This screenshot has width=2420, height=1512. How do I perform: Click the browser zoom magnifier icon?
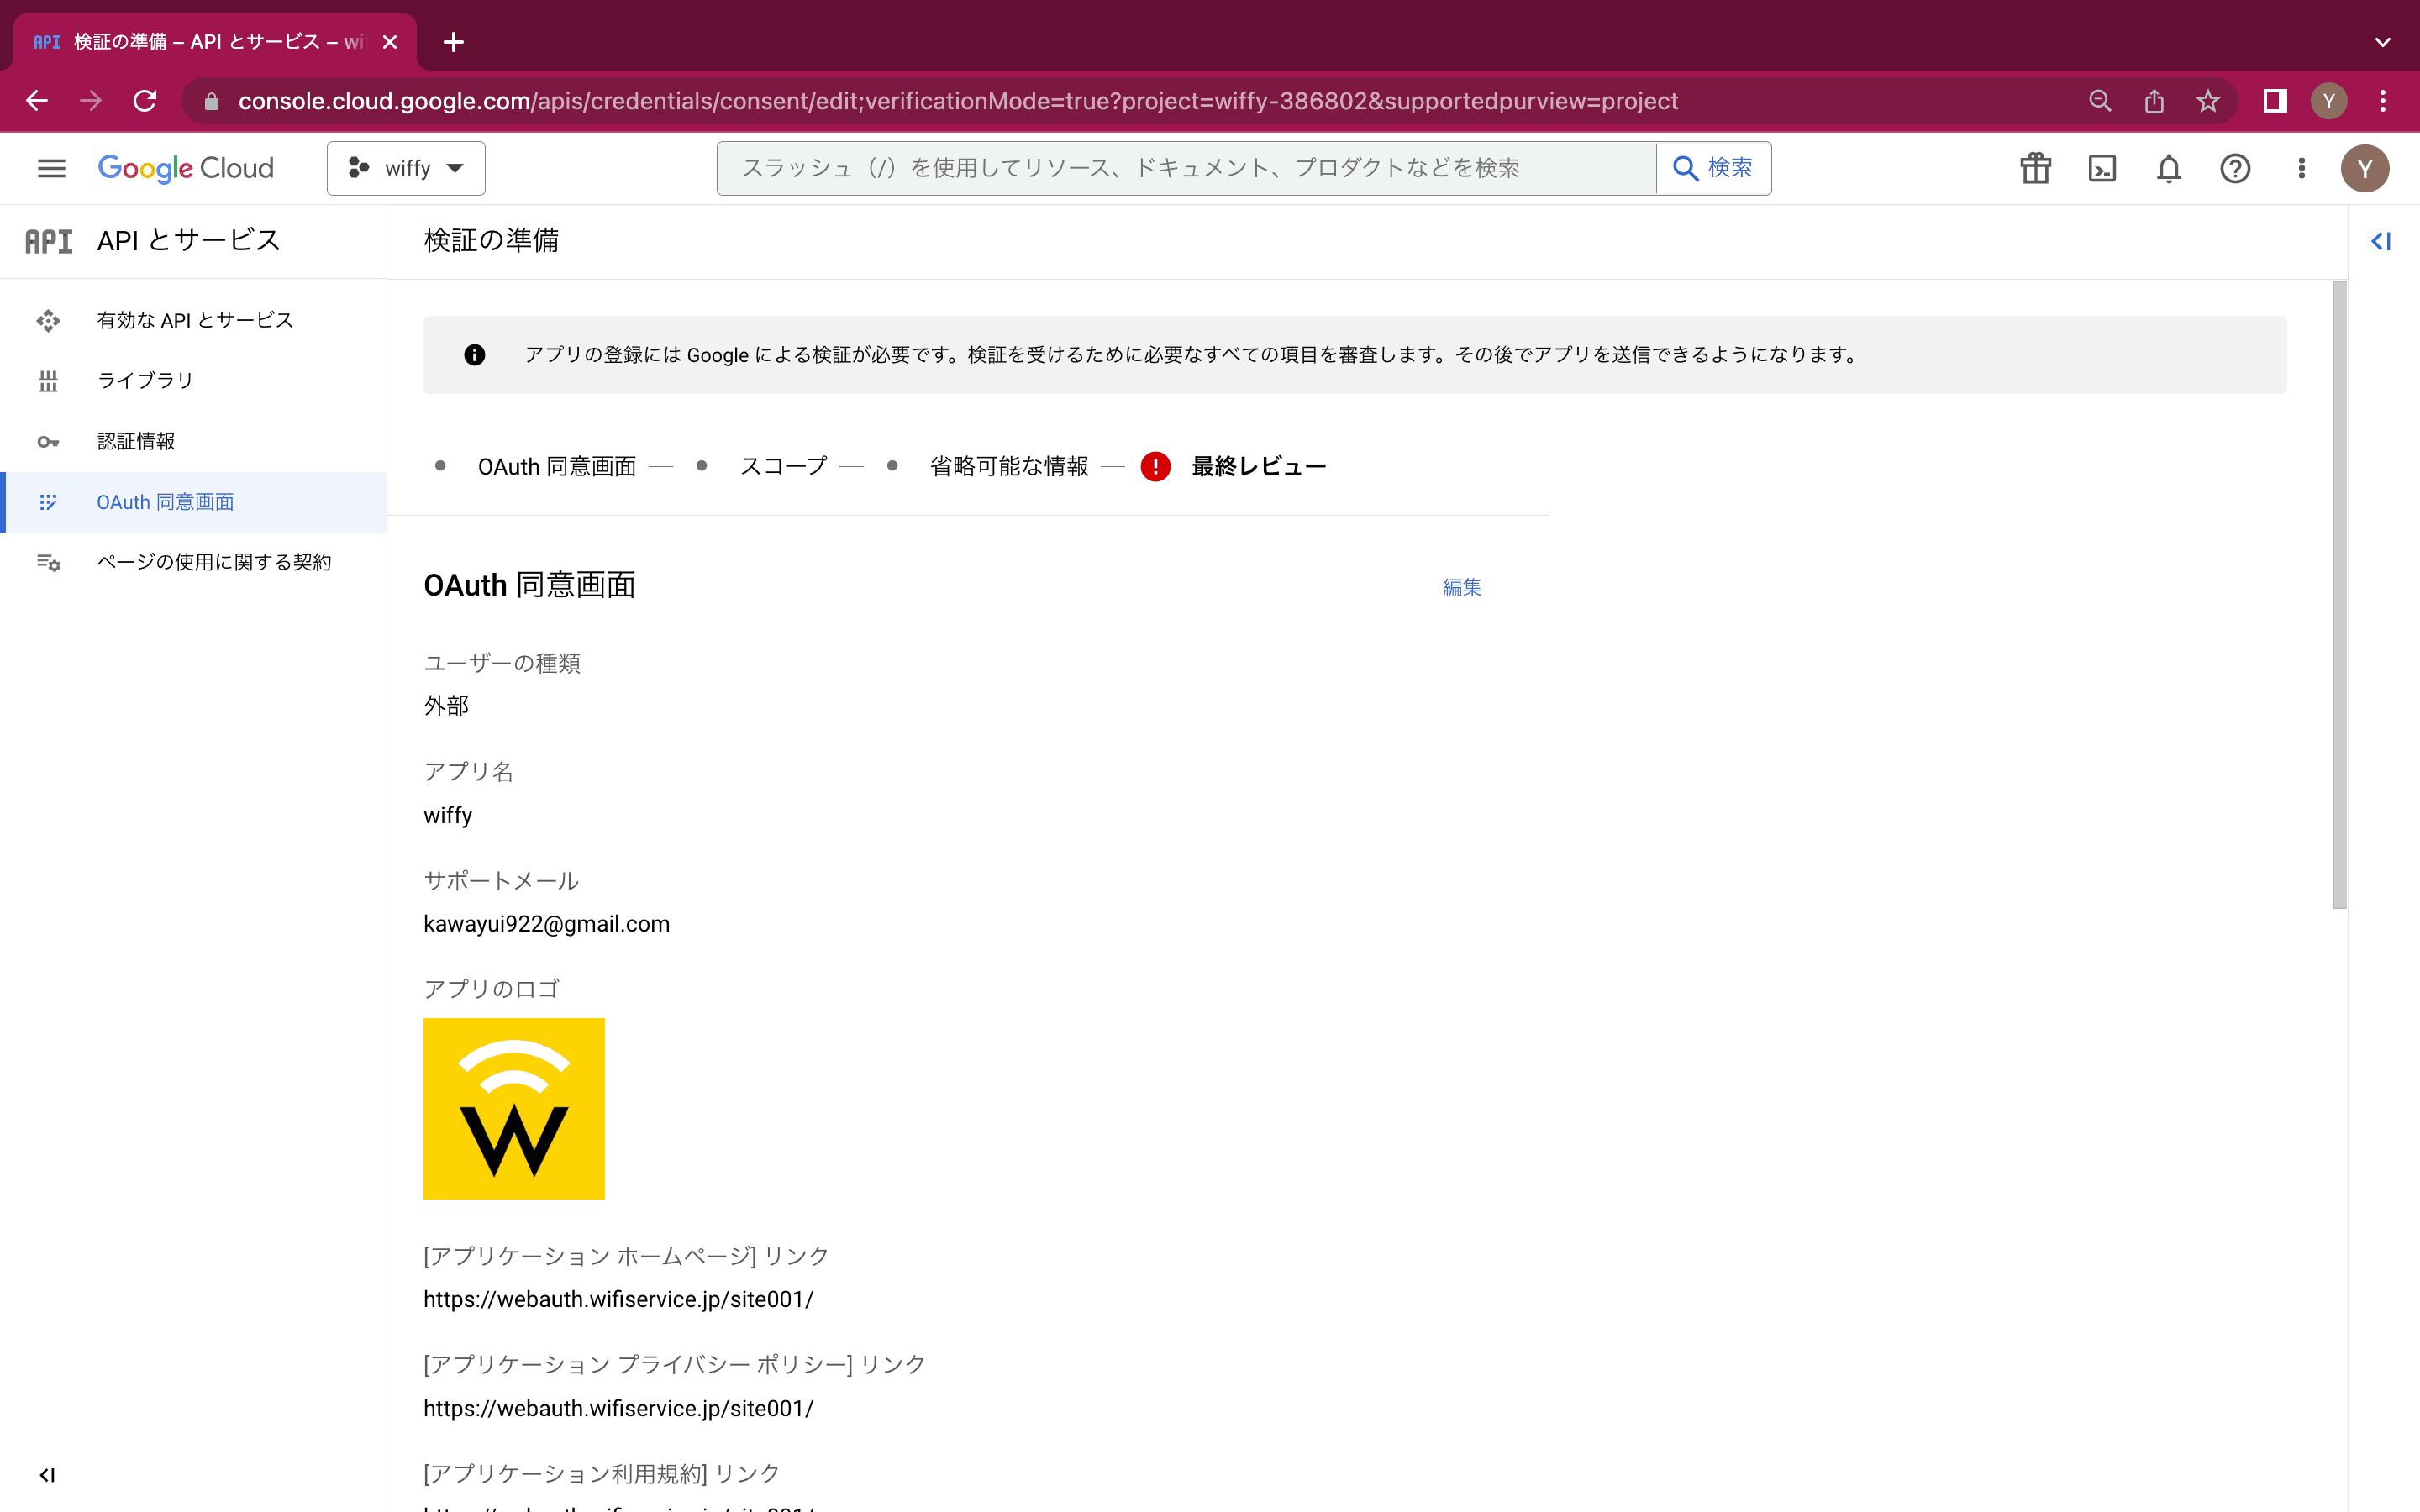(x=2100, y=101)
